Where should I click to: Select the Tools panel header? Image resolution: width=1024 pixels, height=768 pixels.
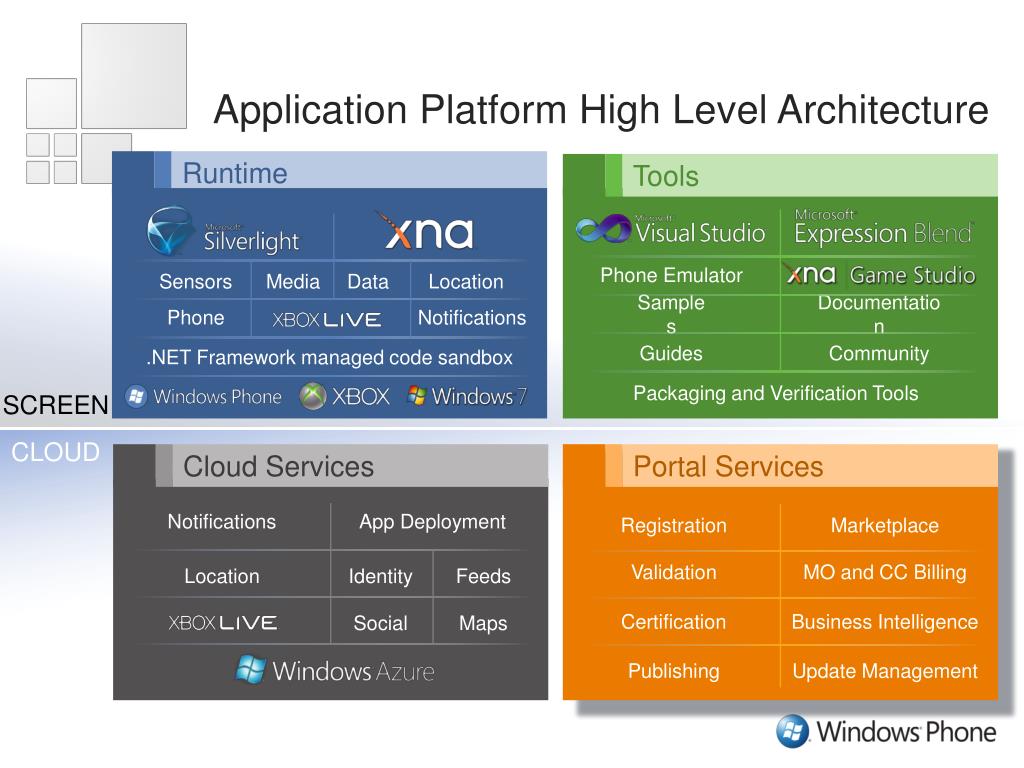point(780,176)
